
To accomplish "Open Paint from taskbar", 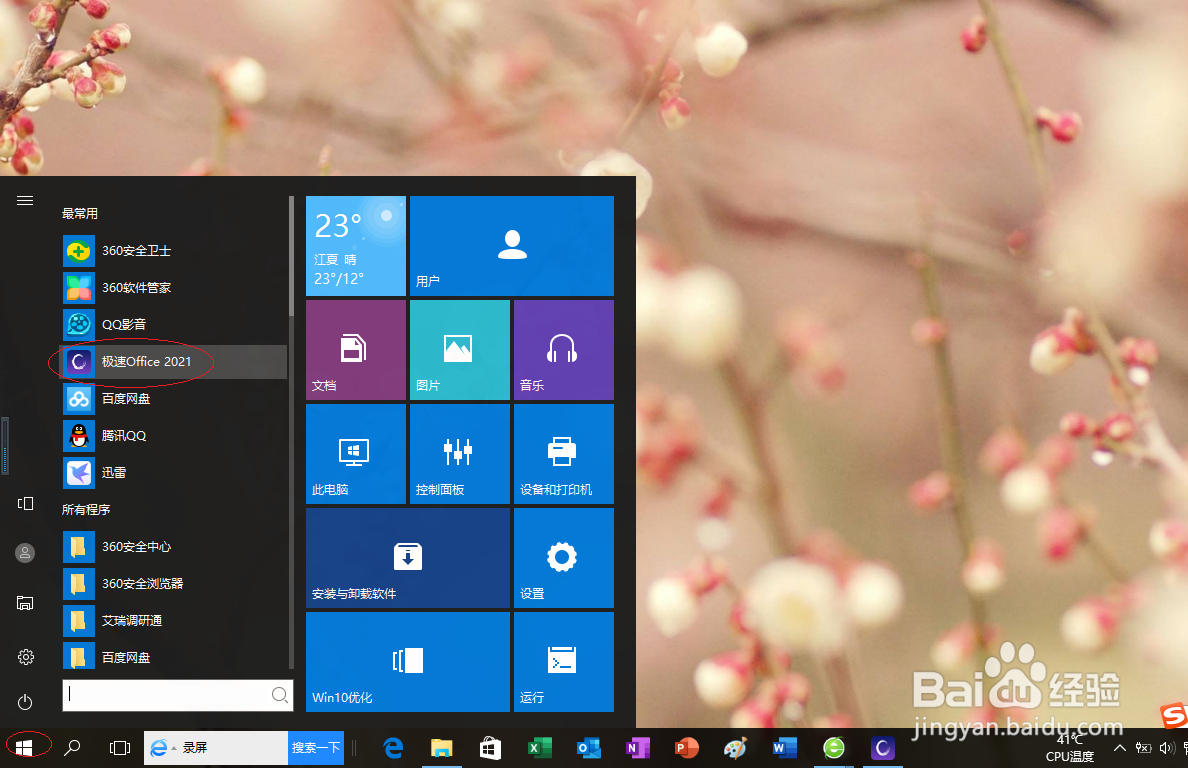I will point(735,748).
